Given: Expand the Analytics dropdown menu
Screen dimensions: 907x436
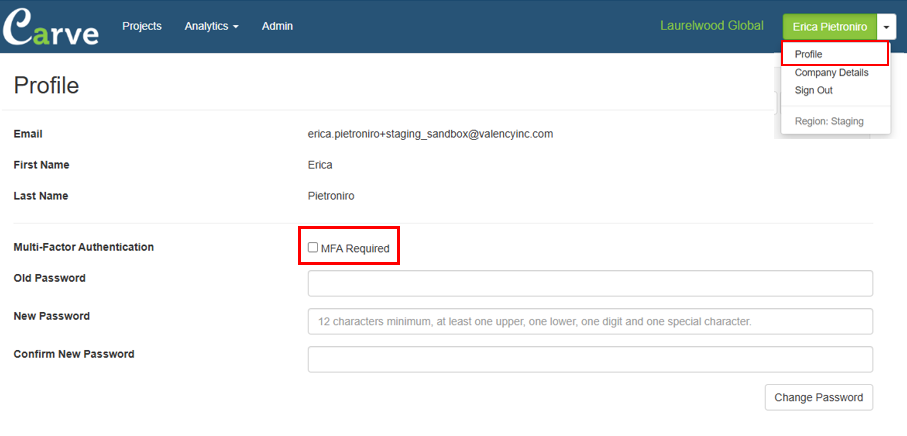Looking at the screenshot, I should 212,26.
